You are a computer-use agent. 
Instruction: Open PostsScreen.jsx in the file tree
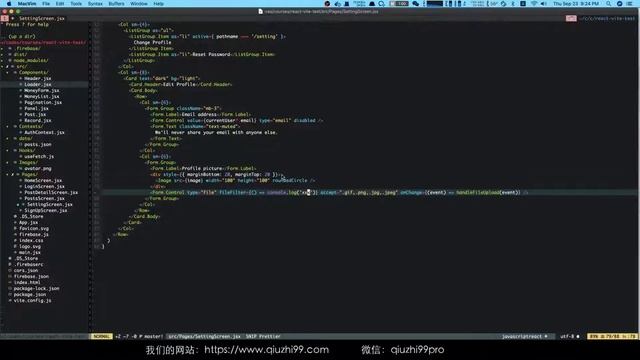(44, 198)
